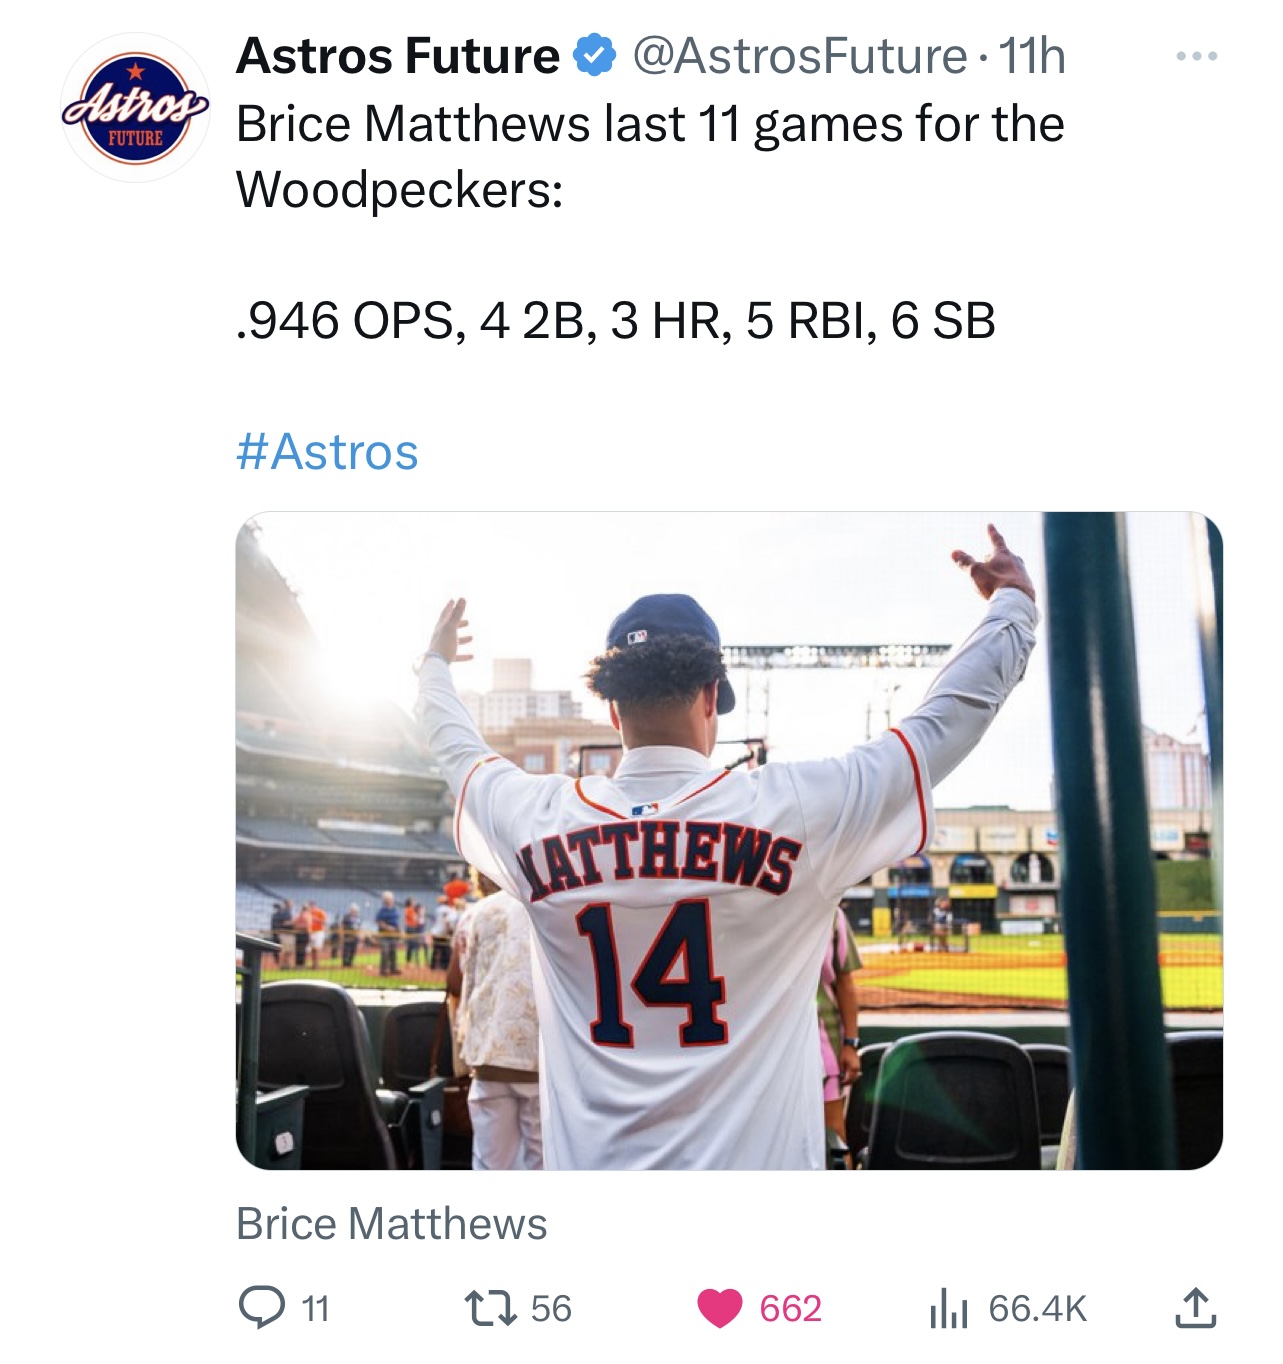The width and height of the screenshot is (1283, 1364).
Task: Click the blue verified checkmark badge
Action: pyautogui.click(x=593, y=56)
